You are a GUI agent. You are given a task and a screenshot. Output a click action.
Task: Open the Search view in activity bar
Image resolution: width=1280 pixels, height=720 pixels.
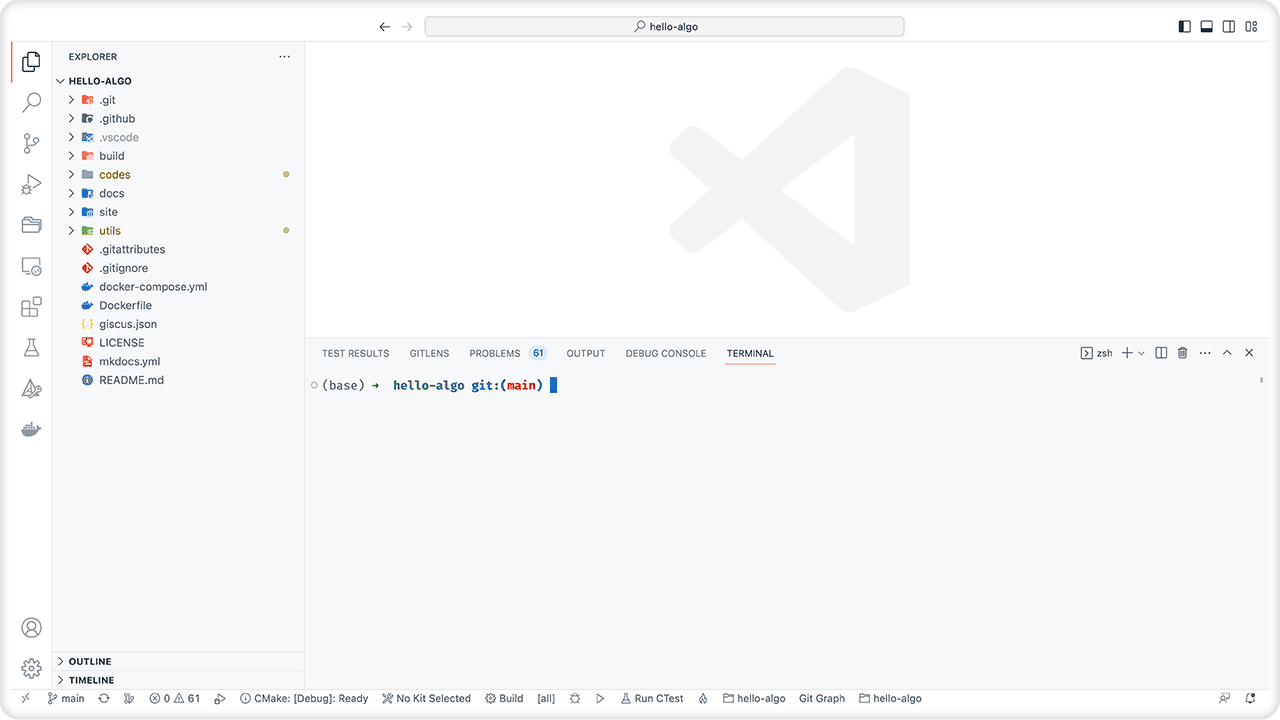point(32,102)
